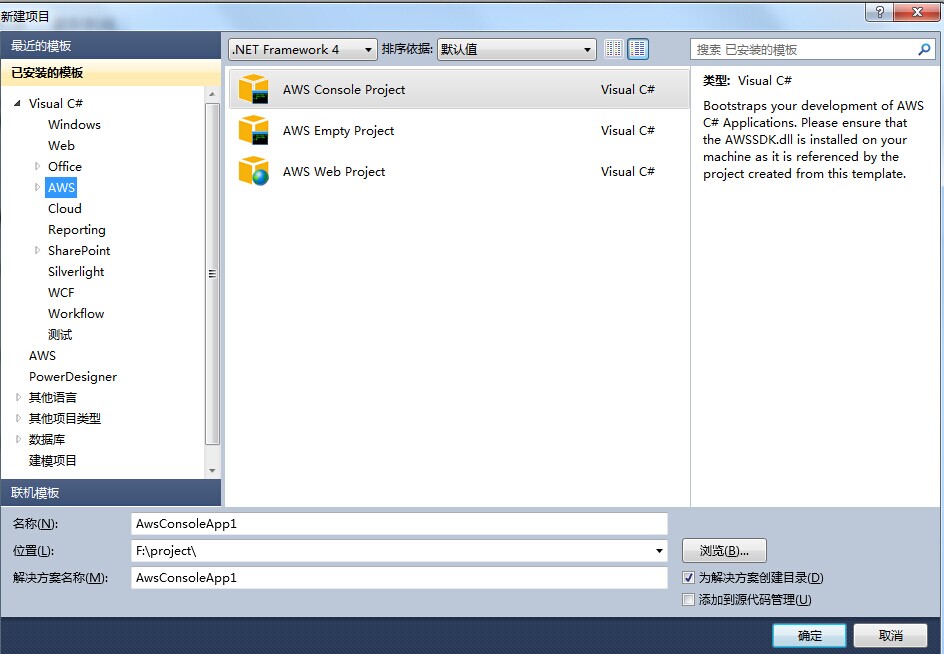Expand the 数据库 node
Image resolution: width=944 pixels, height=654 pixels.
coord(18,440)
